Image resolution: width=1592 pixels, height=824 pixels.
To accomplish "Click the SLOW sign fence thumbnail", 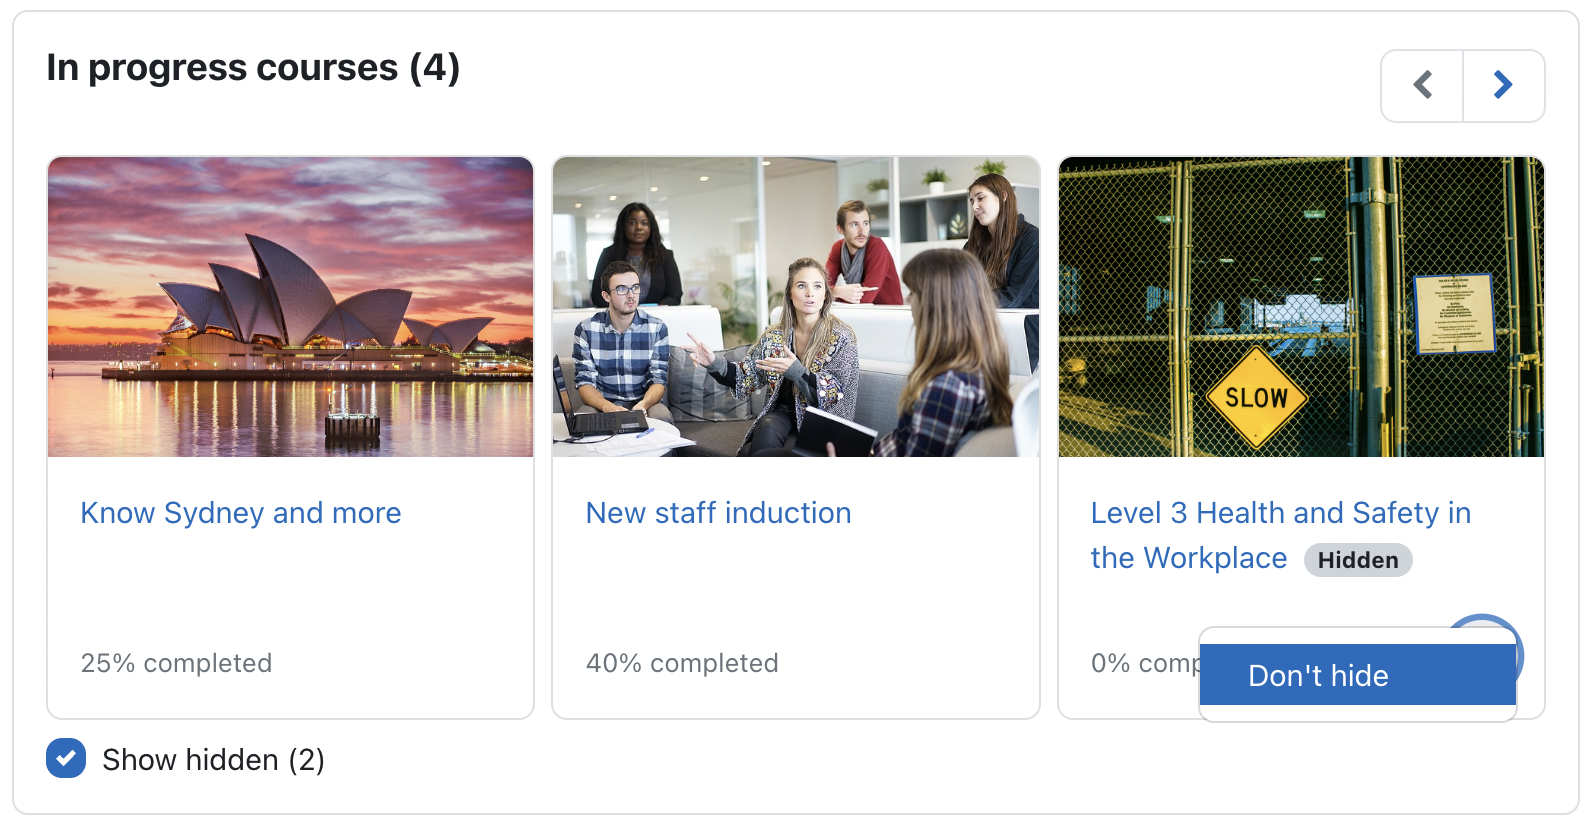I will (1301, 306).
